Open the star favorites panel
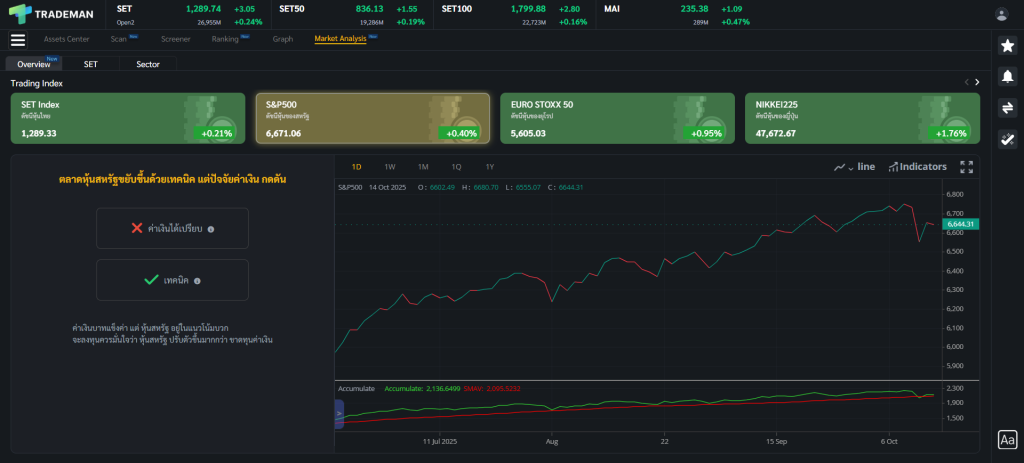The width and height of the screenshot is (1024, 463). click(1007, 45)
